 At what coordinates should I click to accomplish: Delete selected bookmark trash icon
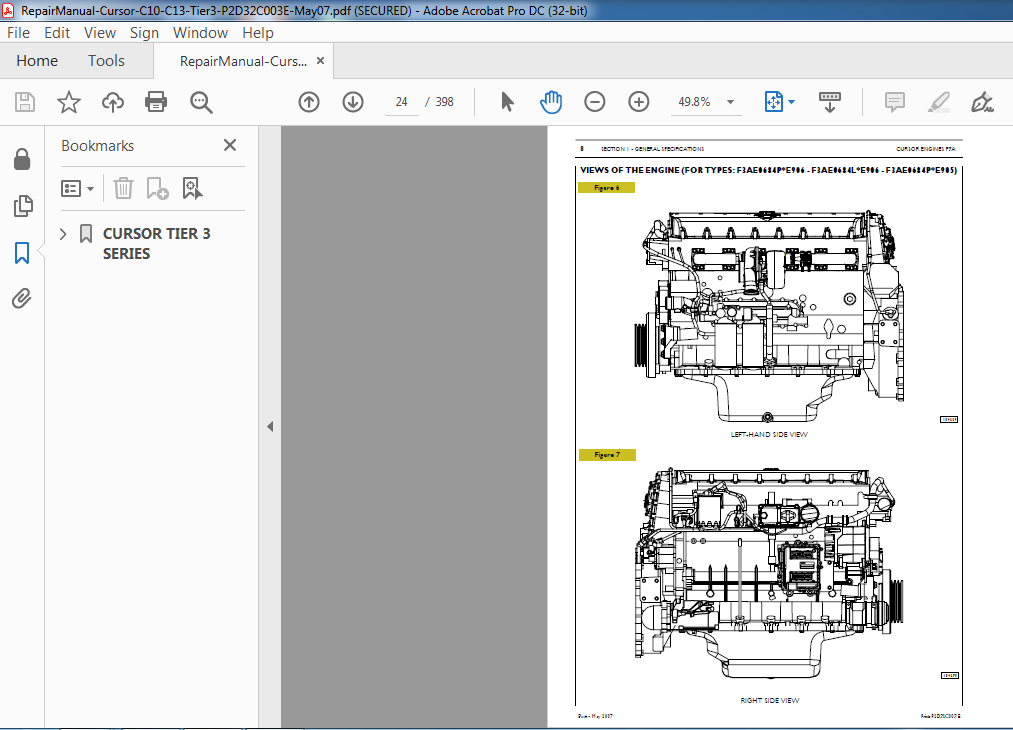[123, 189]
